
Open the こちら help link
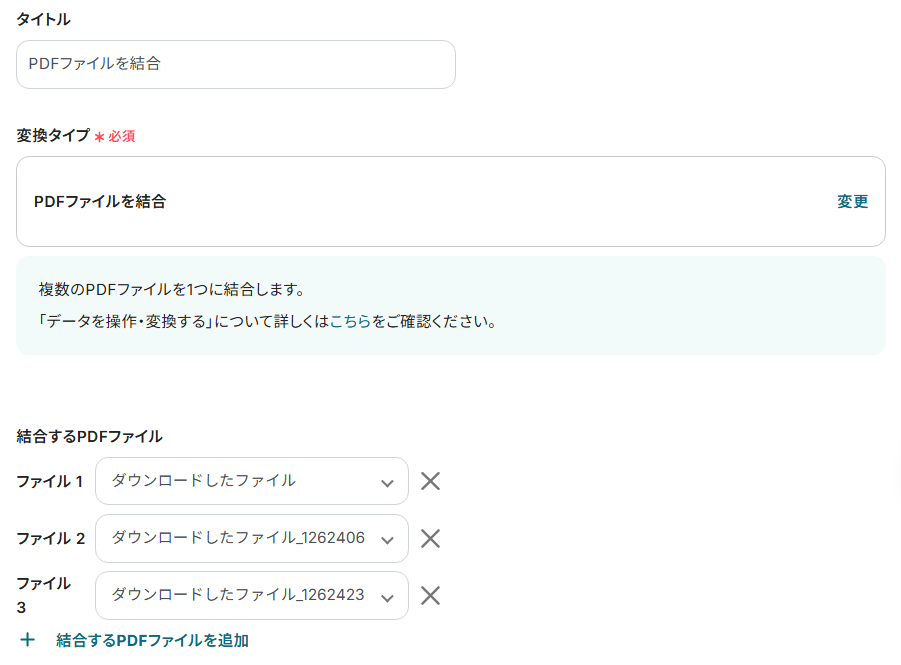(350, 322)
